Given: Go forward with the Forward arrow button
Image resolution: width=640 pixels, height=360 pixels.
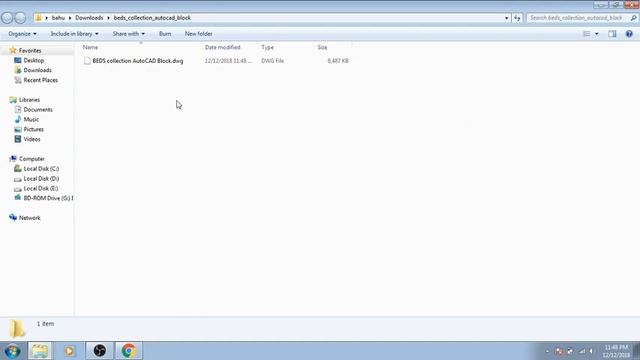Looking at the screenshot, I should click(x=20, y=18).
